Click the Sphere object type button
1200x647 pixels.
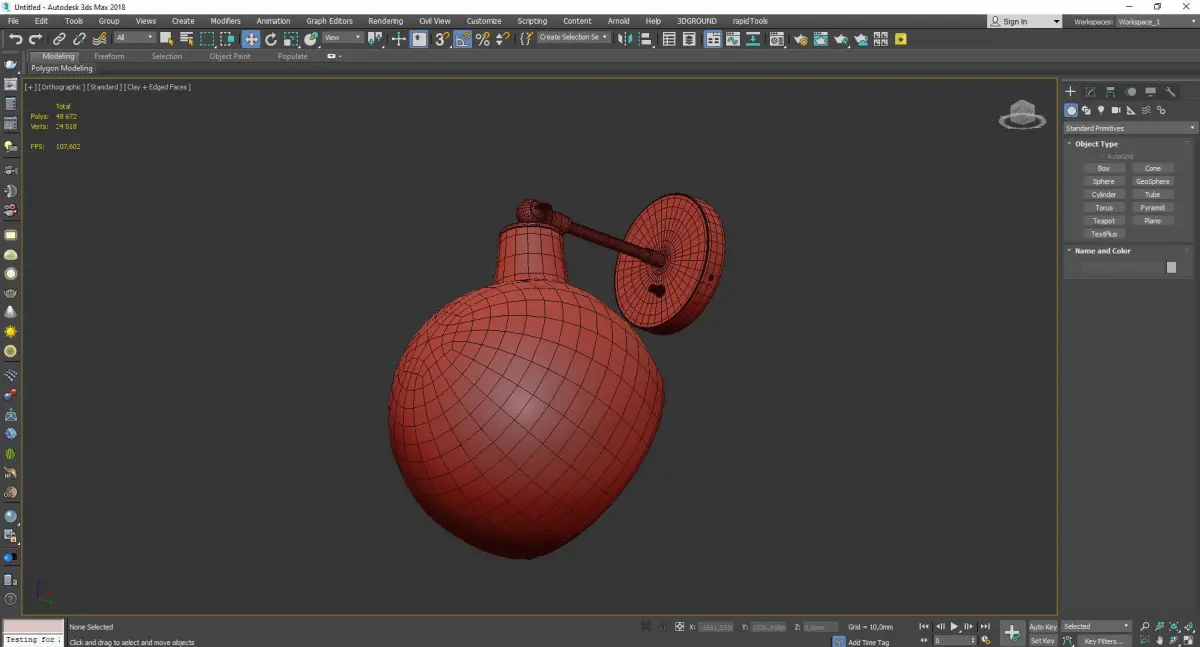[1104, 182]
